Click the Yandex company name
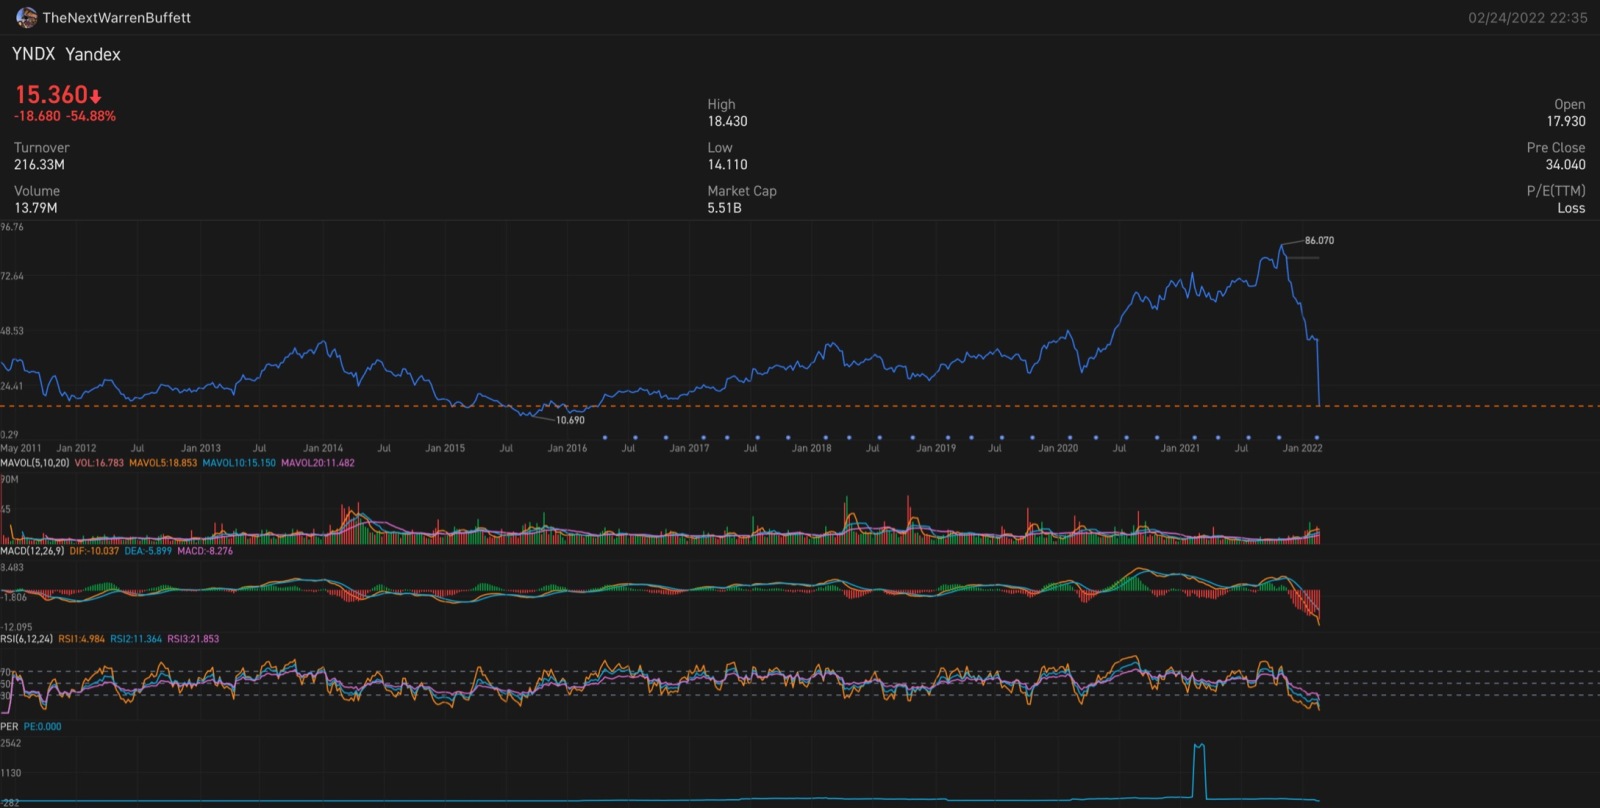The image size is (1600, 808). pyautogui.click(x=92, y=54)
